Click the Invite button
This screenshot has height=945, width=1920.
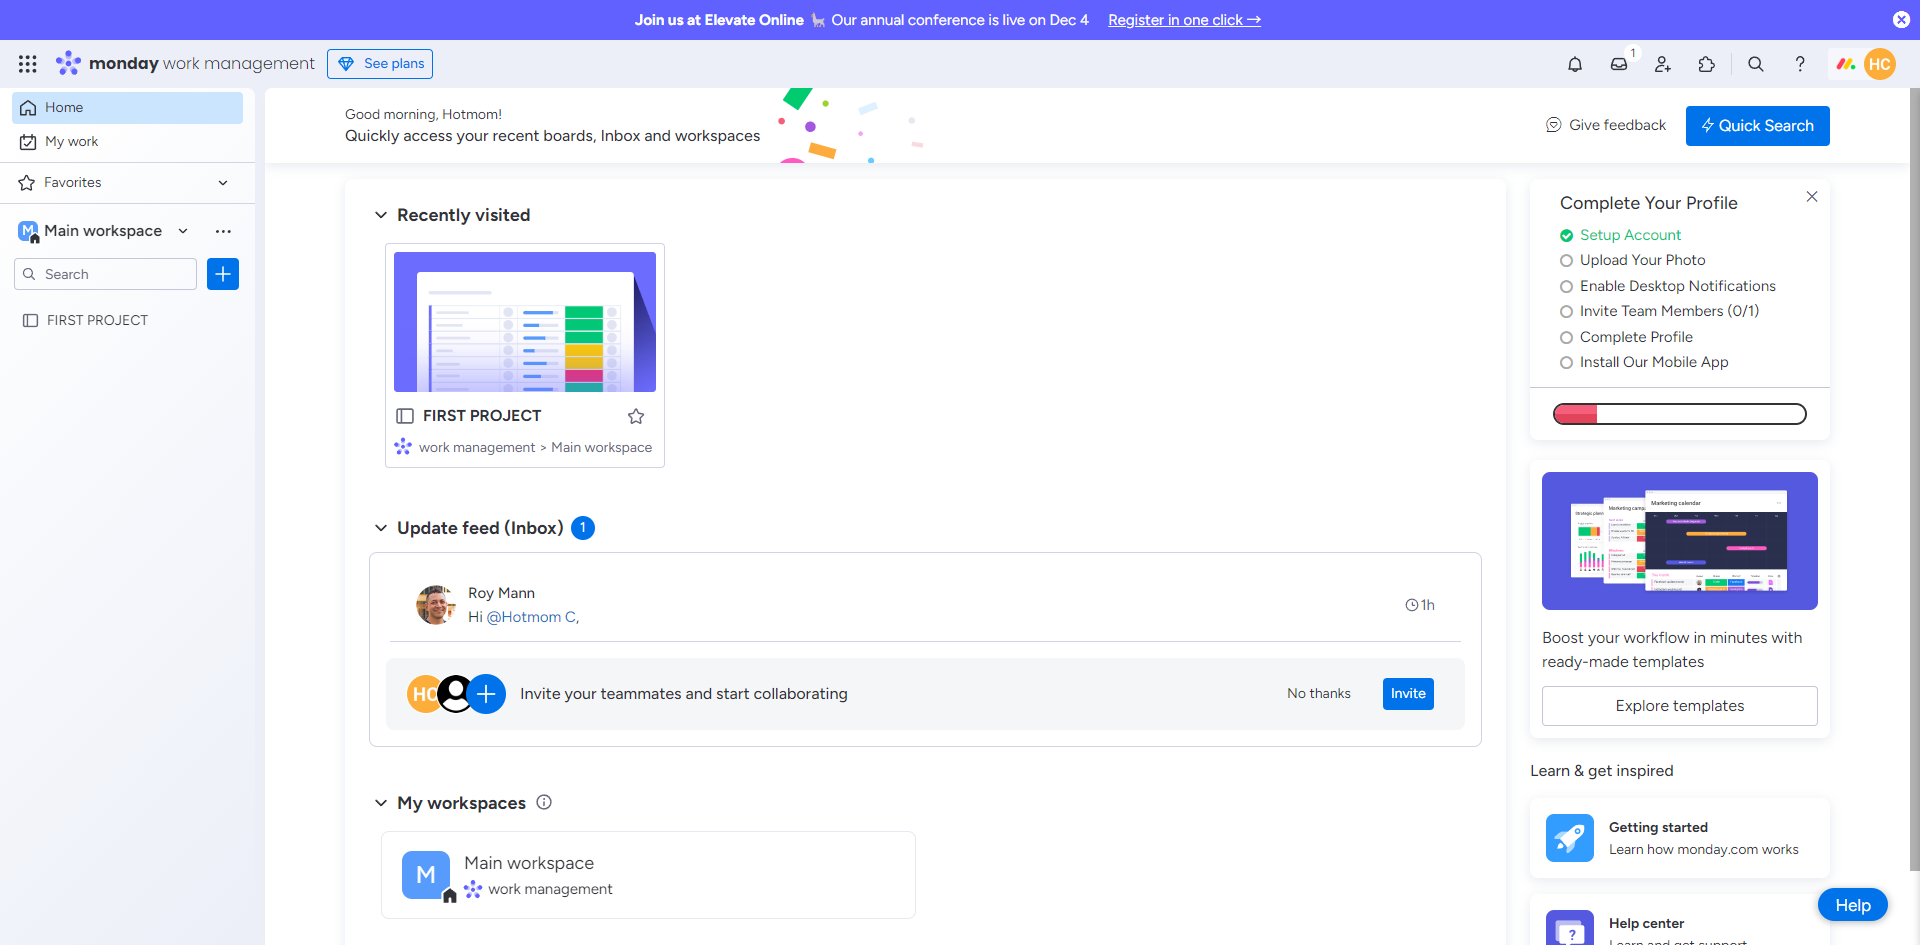pyautogui.click(x=1408, y=694)
